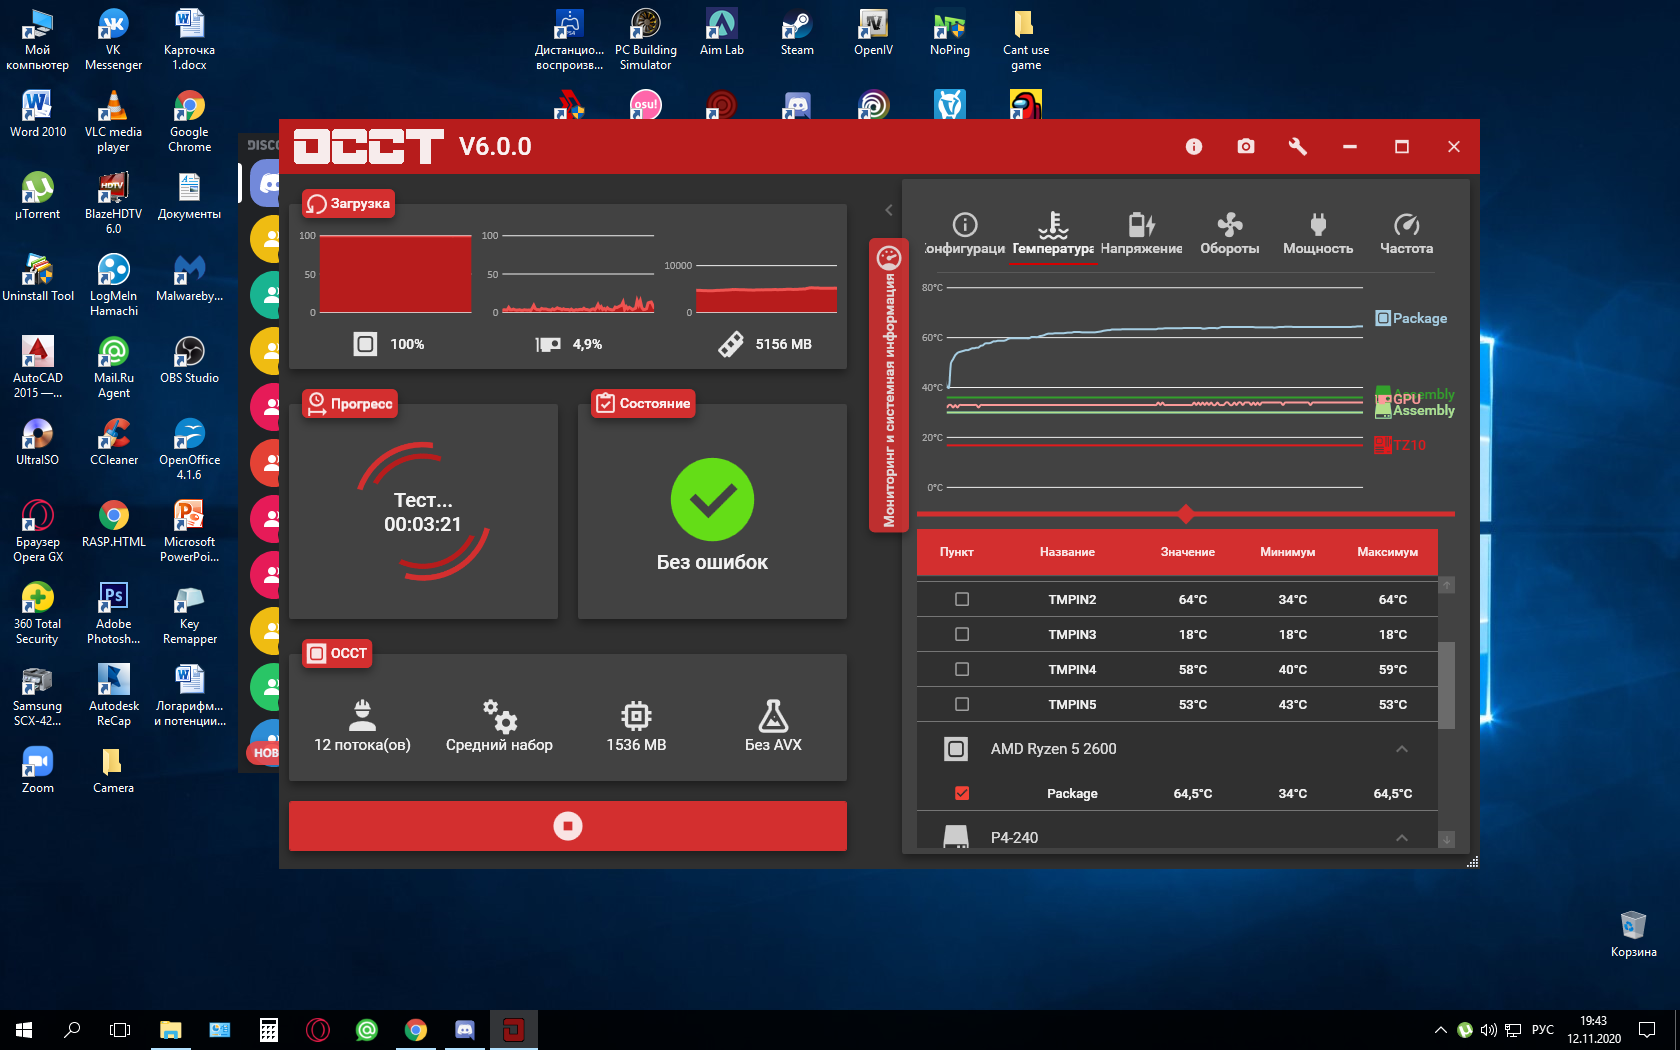This screenshot has height=1050, width=1680.
Task: Open the Корзина recycle bin
Action: pyautogui.click(x=1633, y=934)
